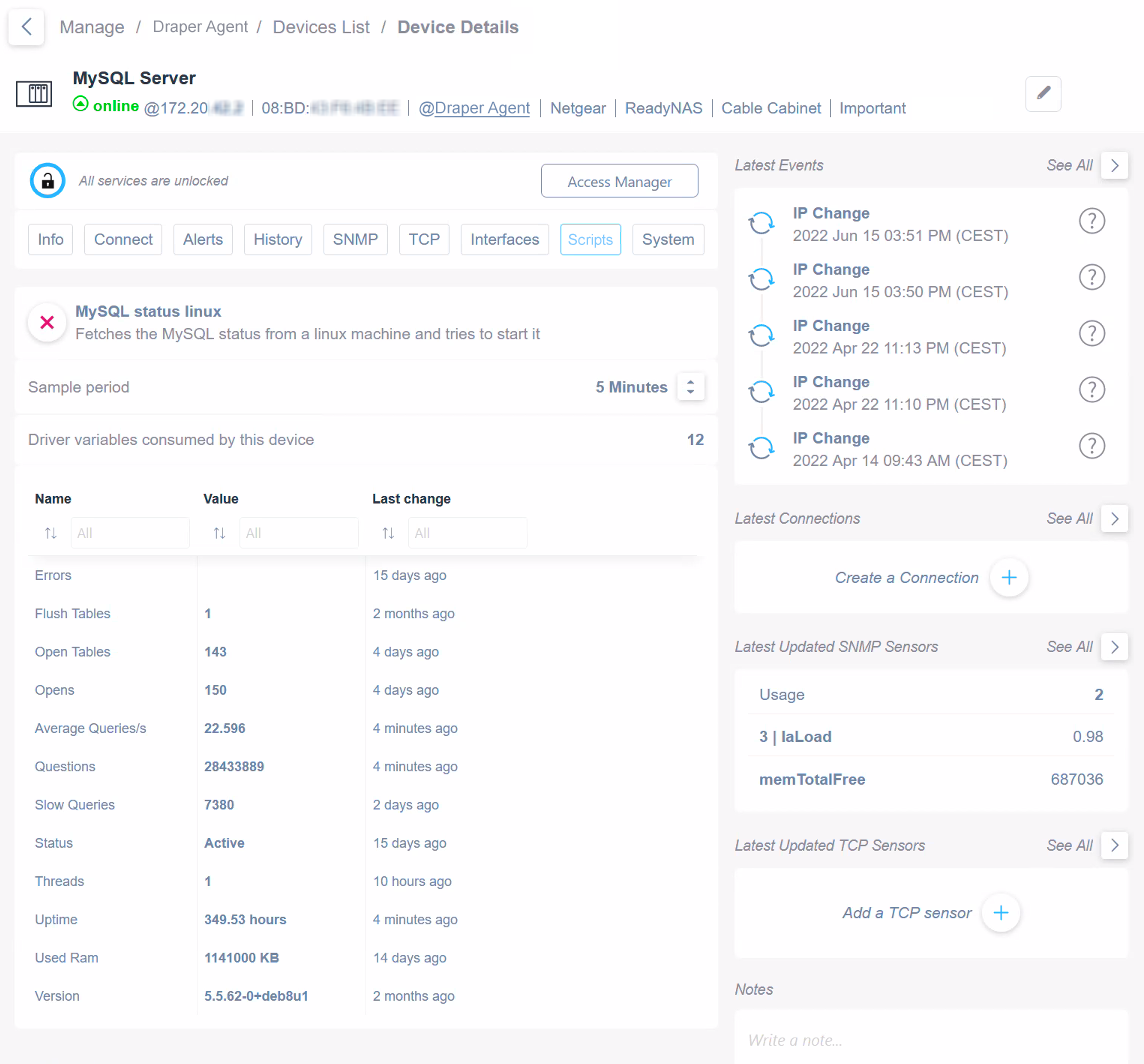
Task: Click the blue lock services icon
Action: click(47, 181)
